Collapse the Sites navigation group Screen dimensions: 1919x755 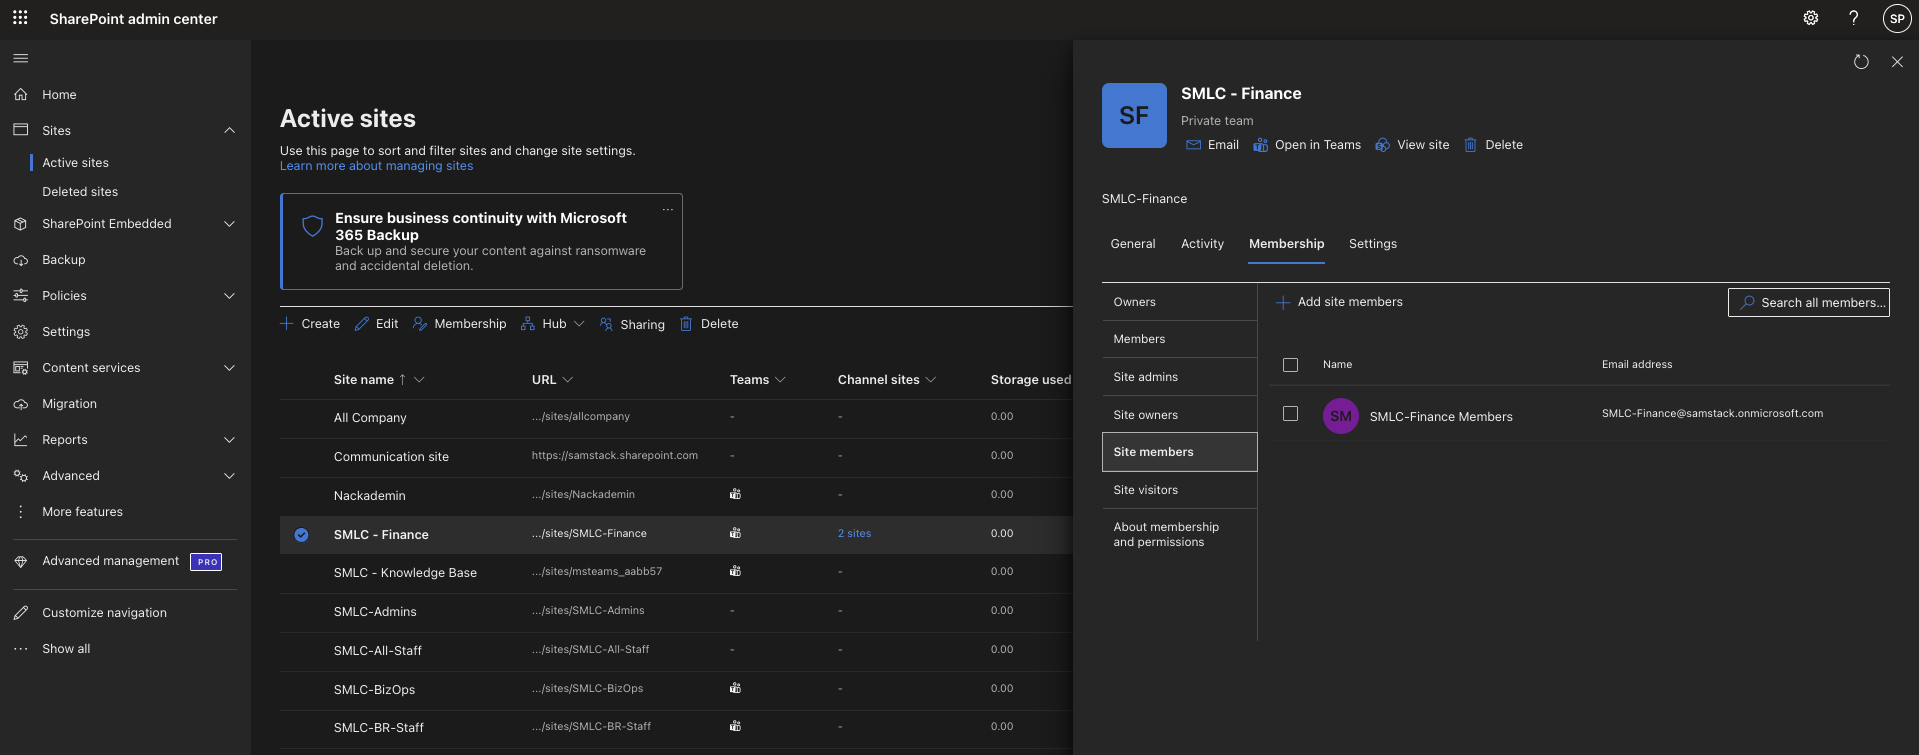pos(229,131)
